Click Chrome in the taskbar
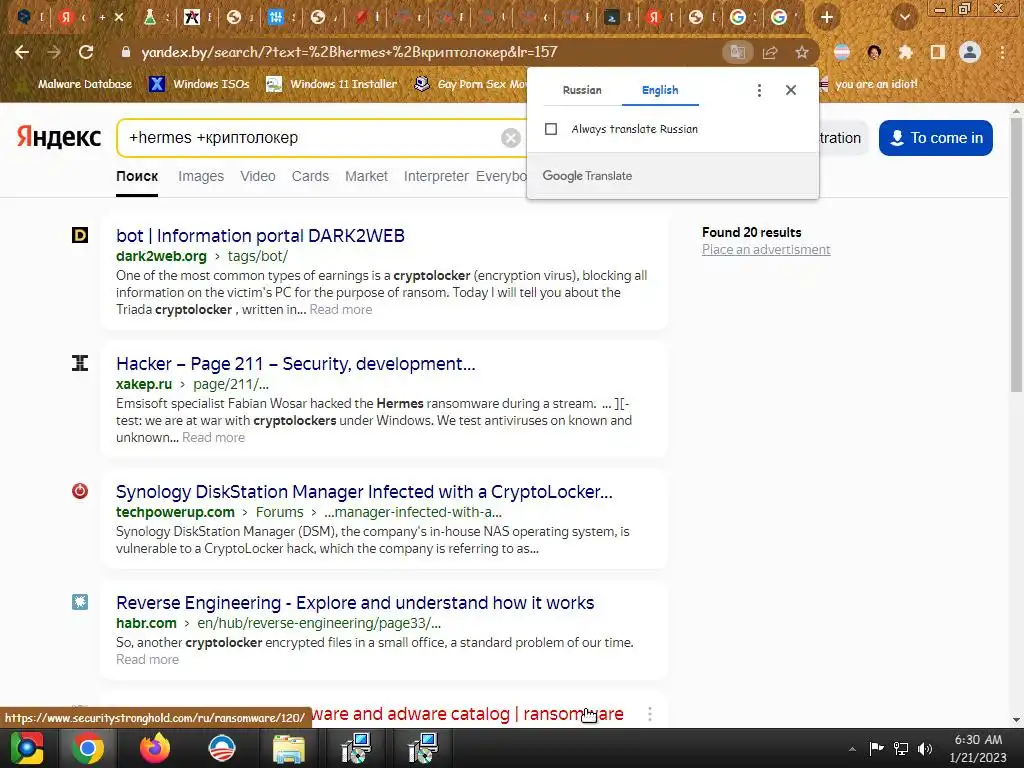Viewport: 1024px width, 768px height. coord(88,748)
